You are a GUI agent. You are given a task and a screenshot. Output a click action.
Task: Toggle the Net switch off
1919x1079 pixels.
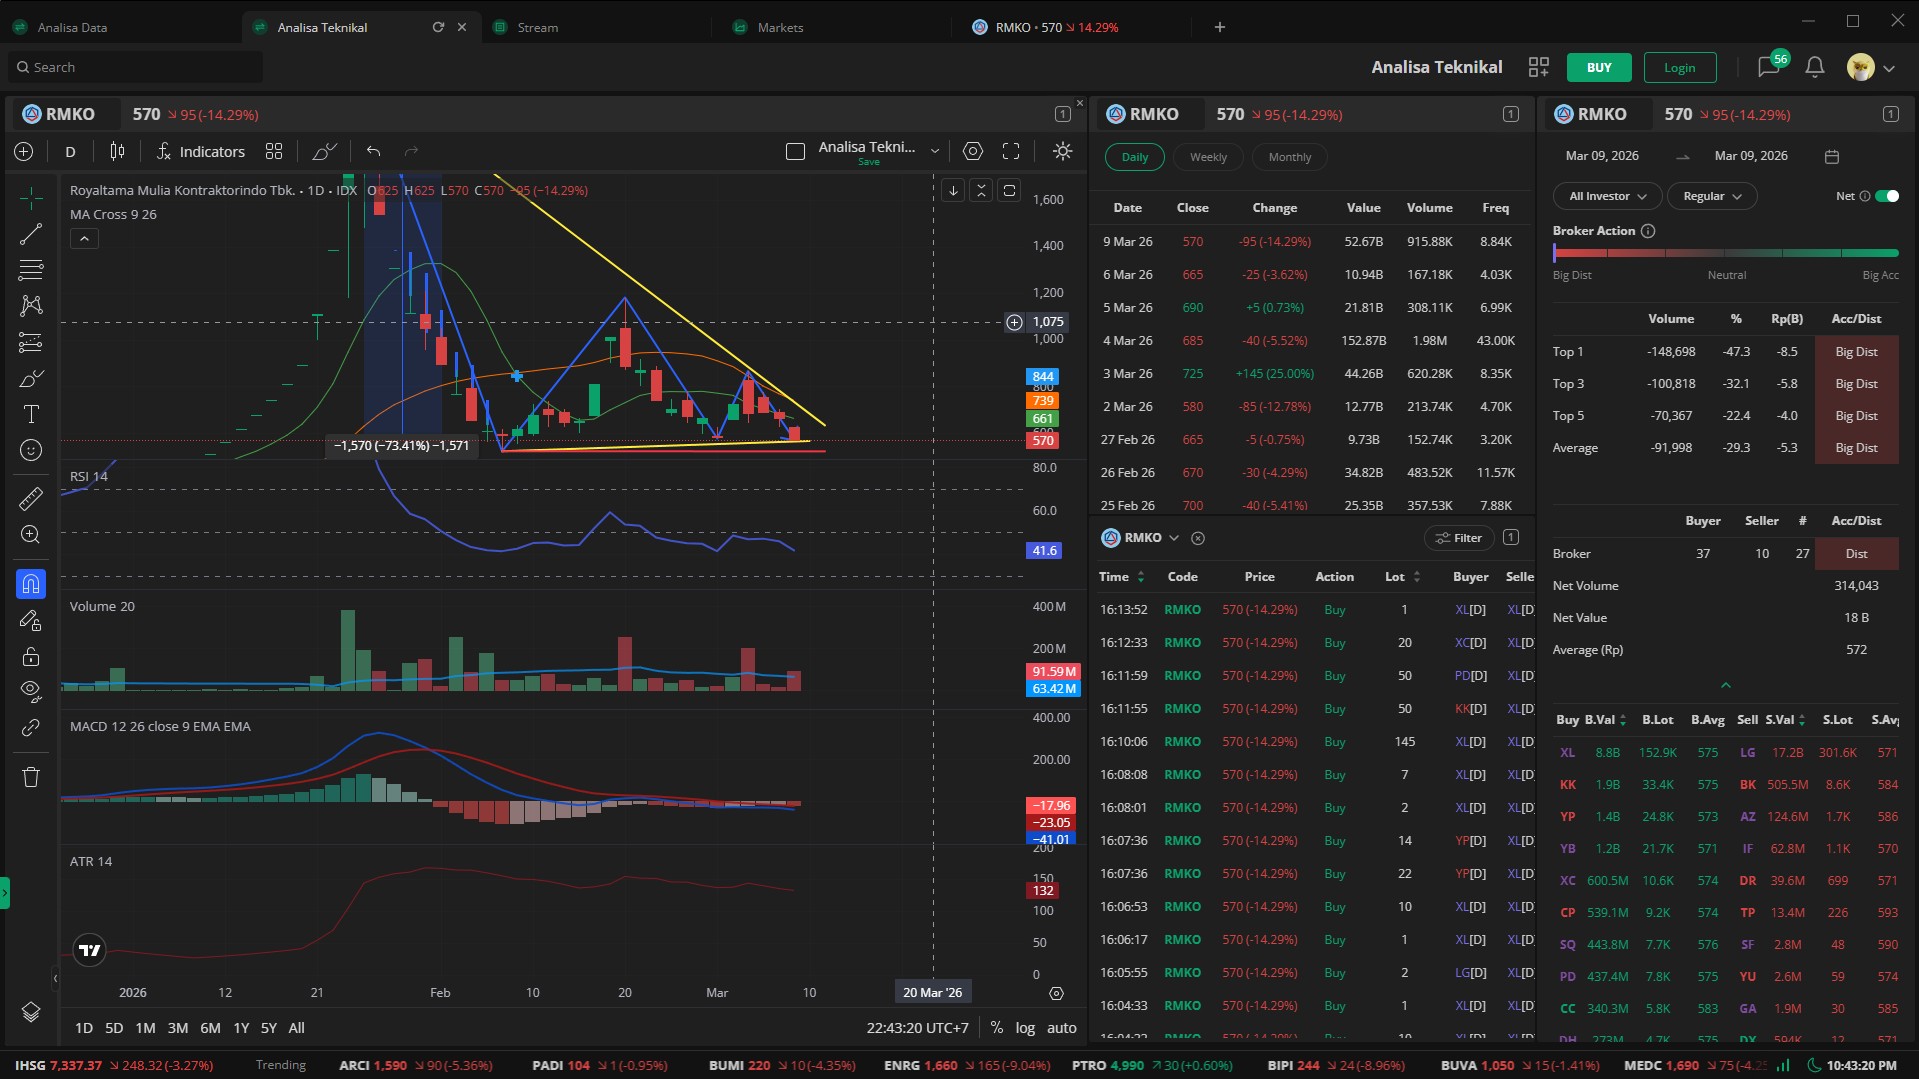(1886, 196)
